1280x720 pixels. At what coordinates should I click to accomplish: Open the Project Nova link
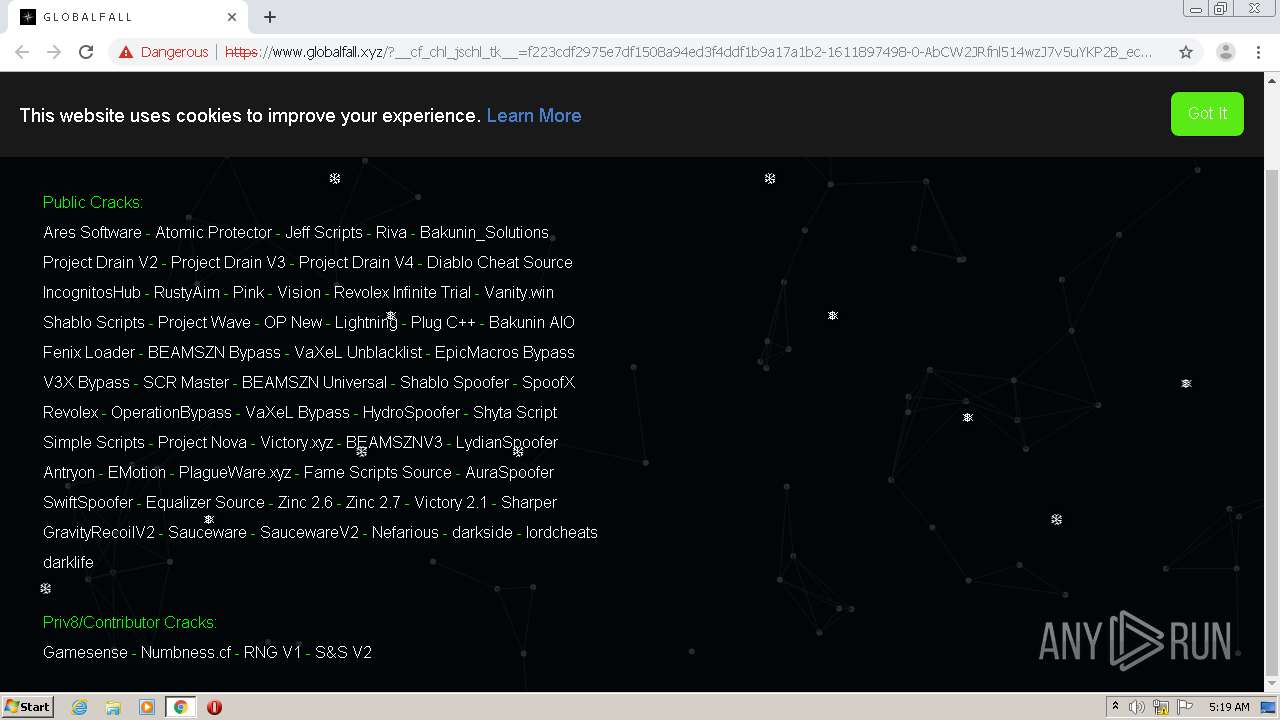tap(202, 442)
